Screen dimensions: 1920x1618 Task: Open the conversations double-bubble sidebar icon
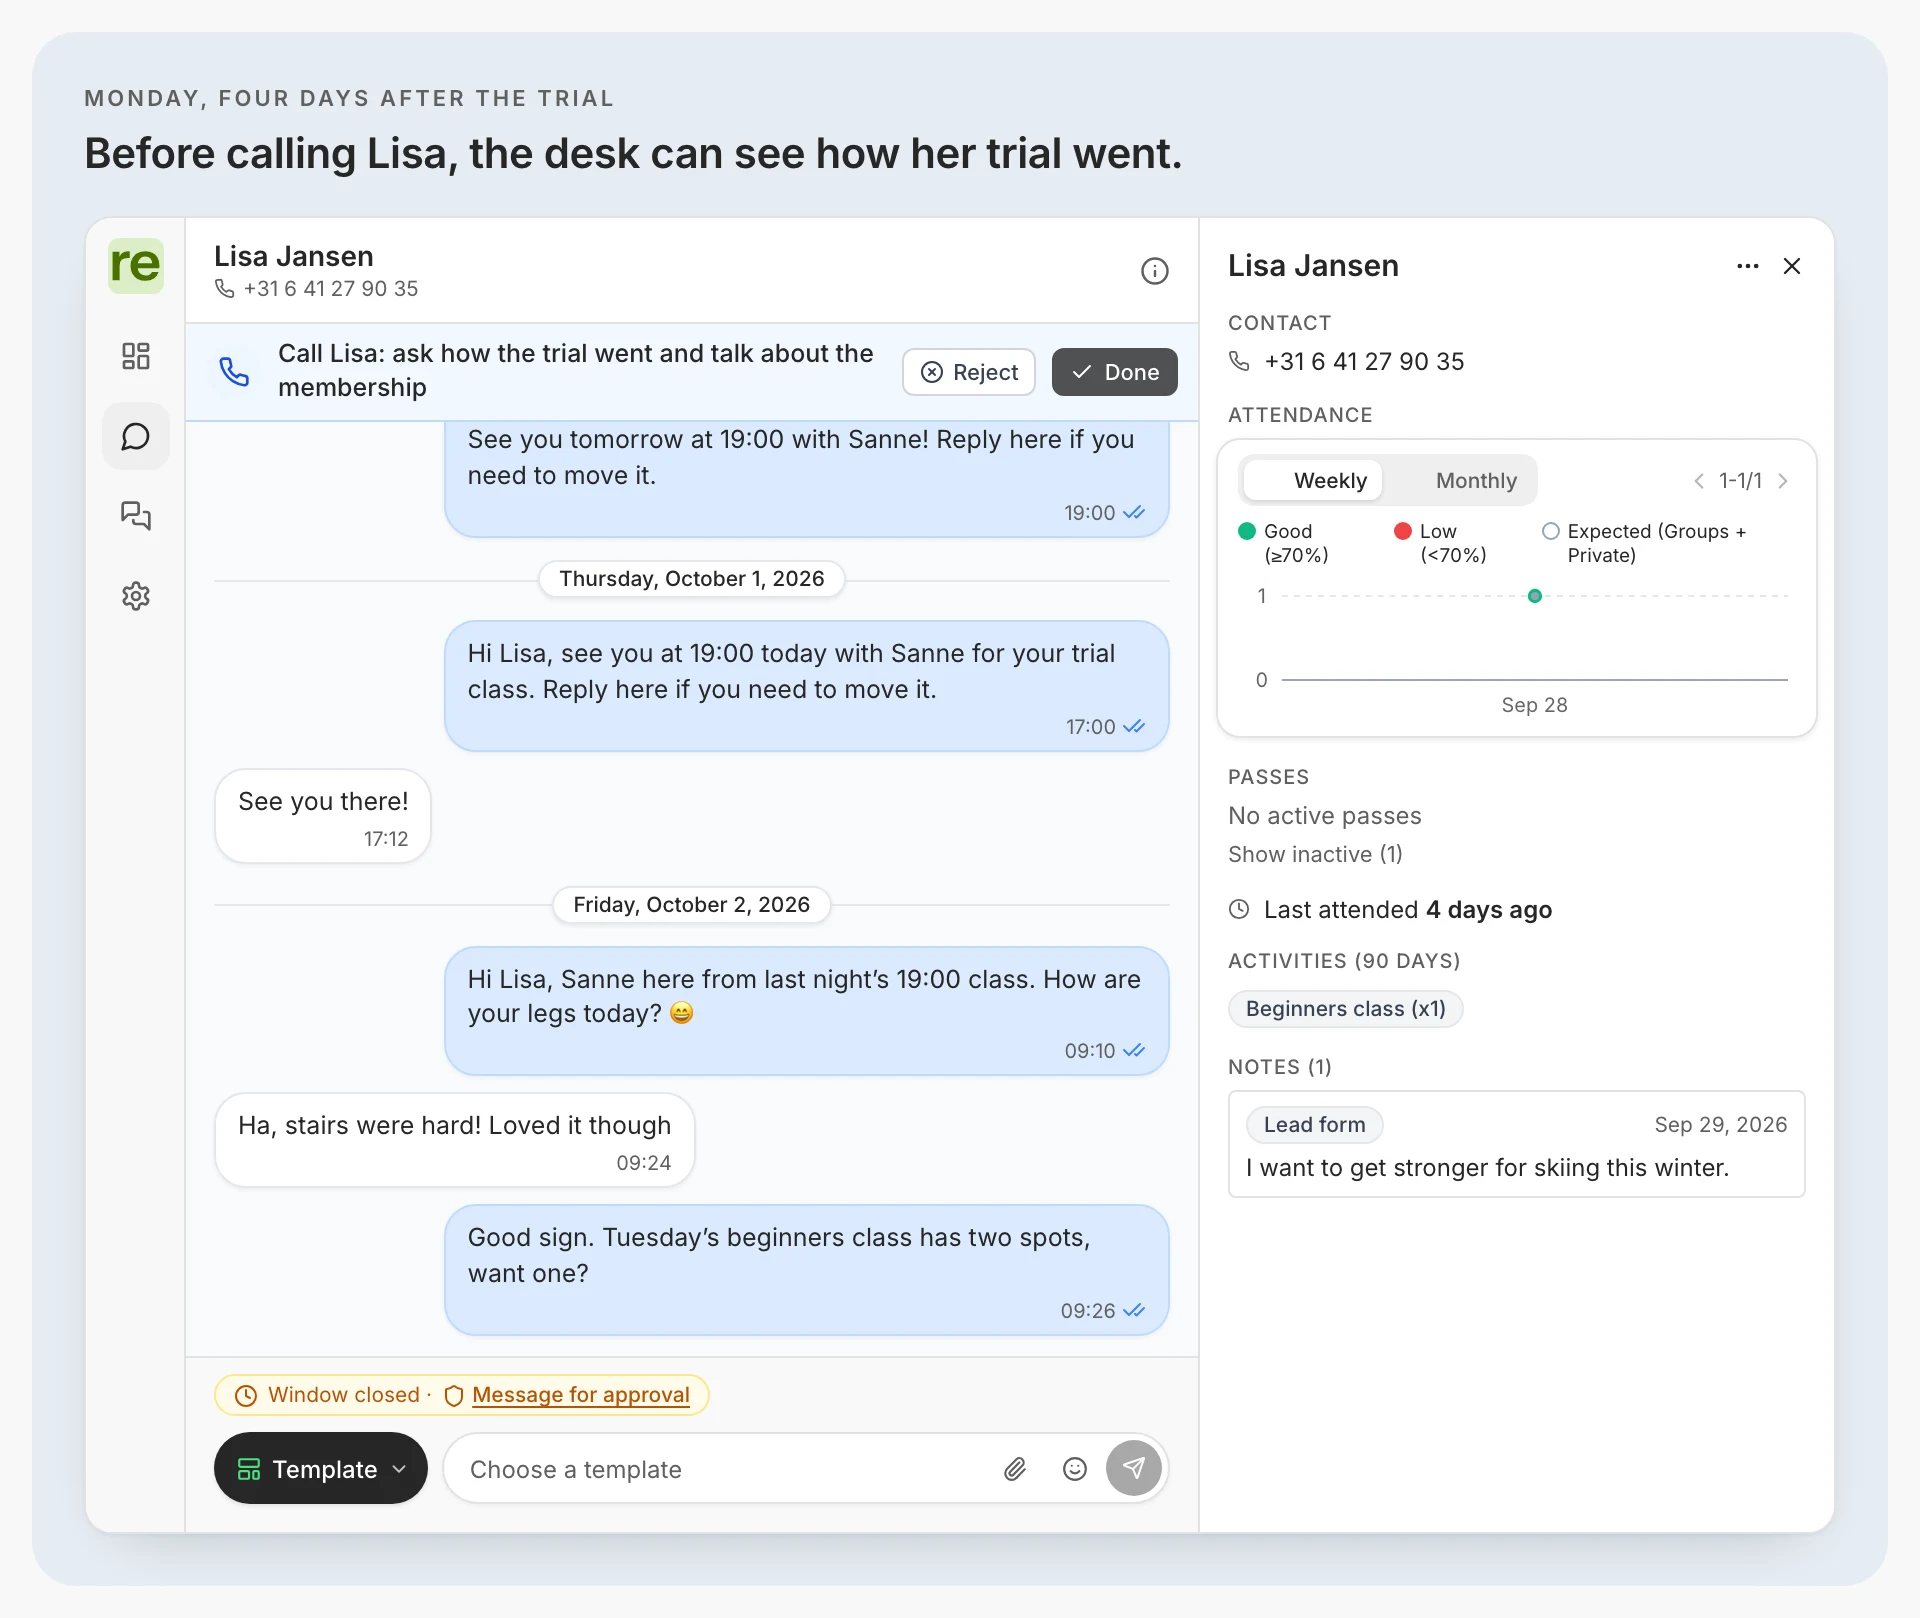tap(135, 516)
